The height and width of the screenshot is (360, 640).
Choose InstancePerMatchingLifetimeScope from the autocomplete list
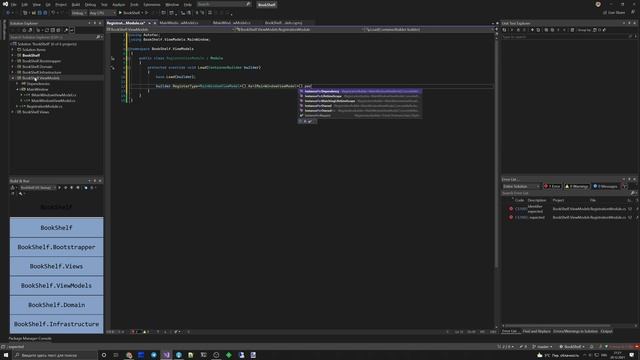click(x=360, y=101)
